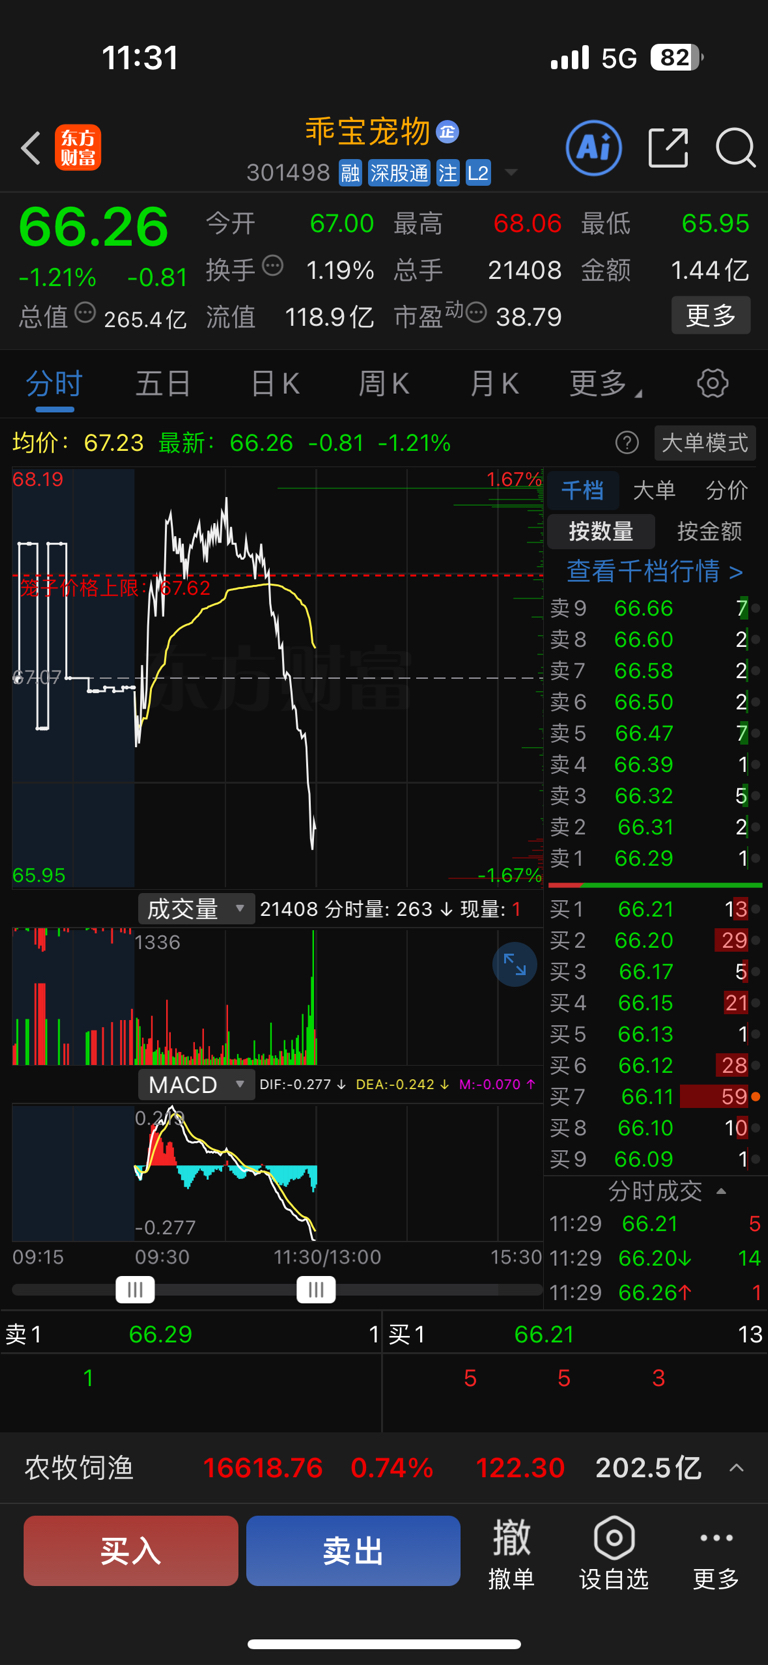Tap info icon beside 换手
The width and height of the screenshot is (769, 1665).
tap(273, 266)
